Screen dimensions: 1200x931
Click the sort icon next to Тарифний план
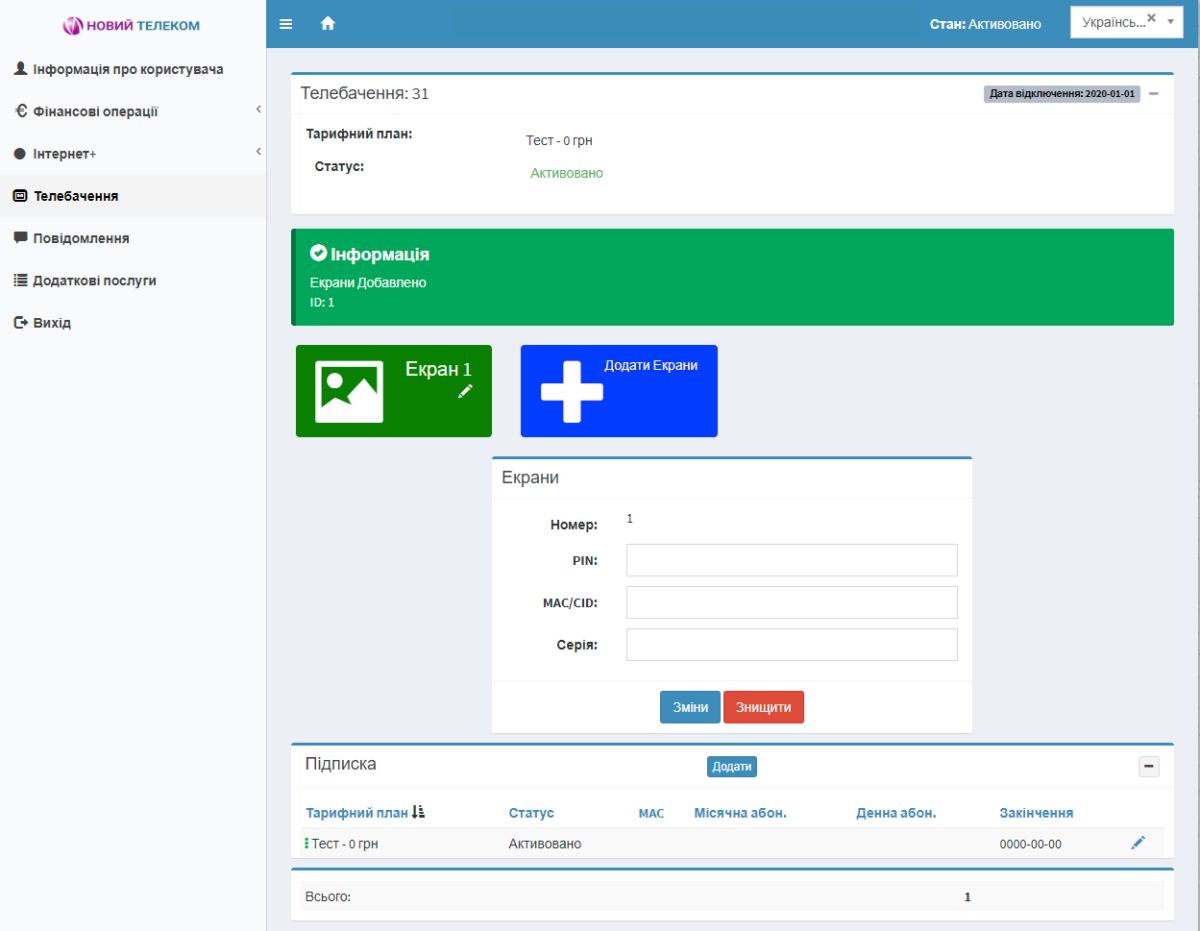point(418,812)
